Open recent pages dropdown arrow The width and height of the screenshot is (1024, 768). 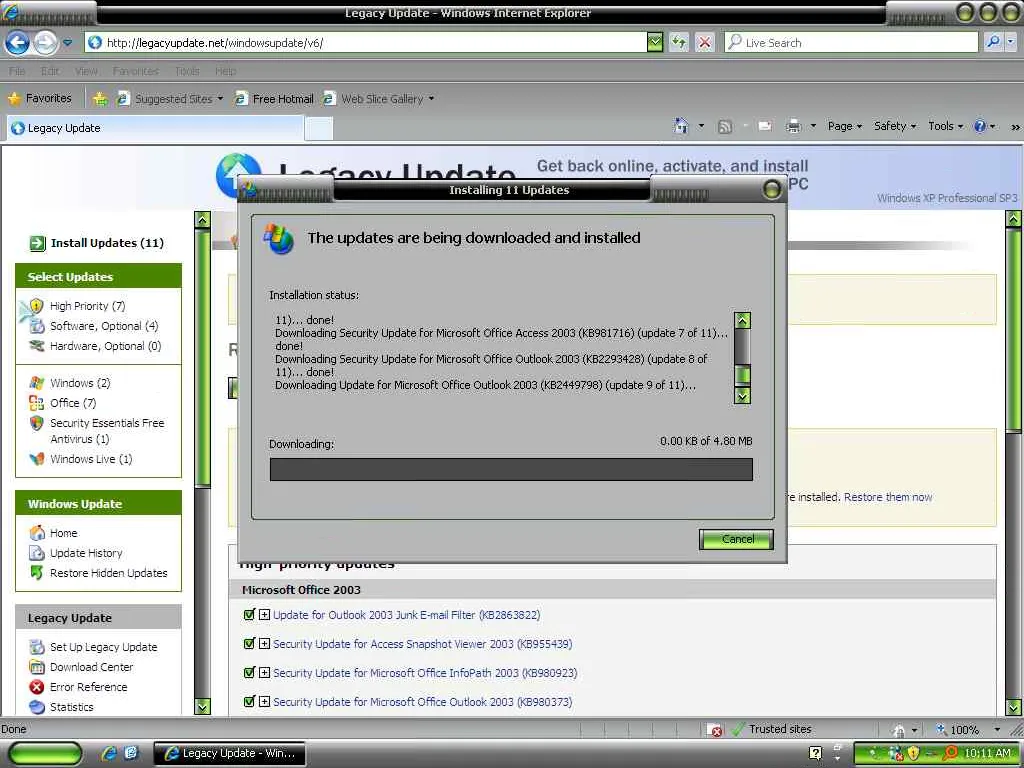point(67,43)
